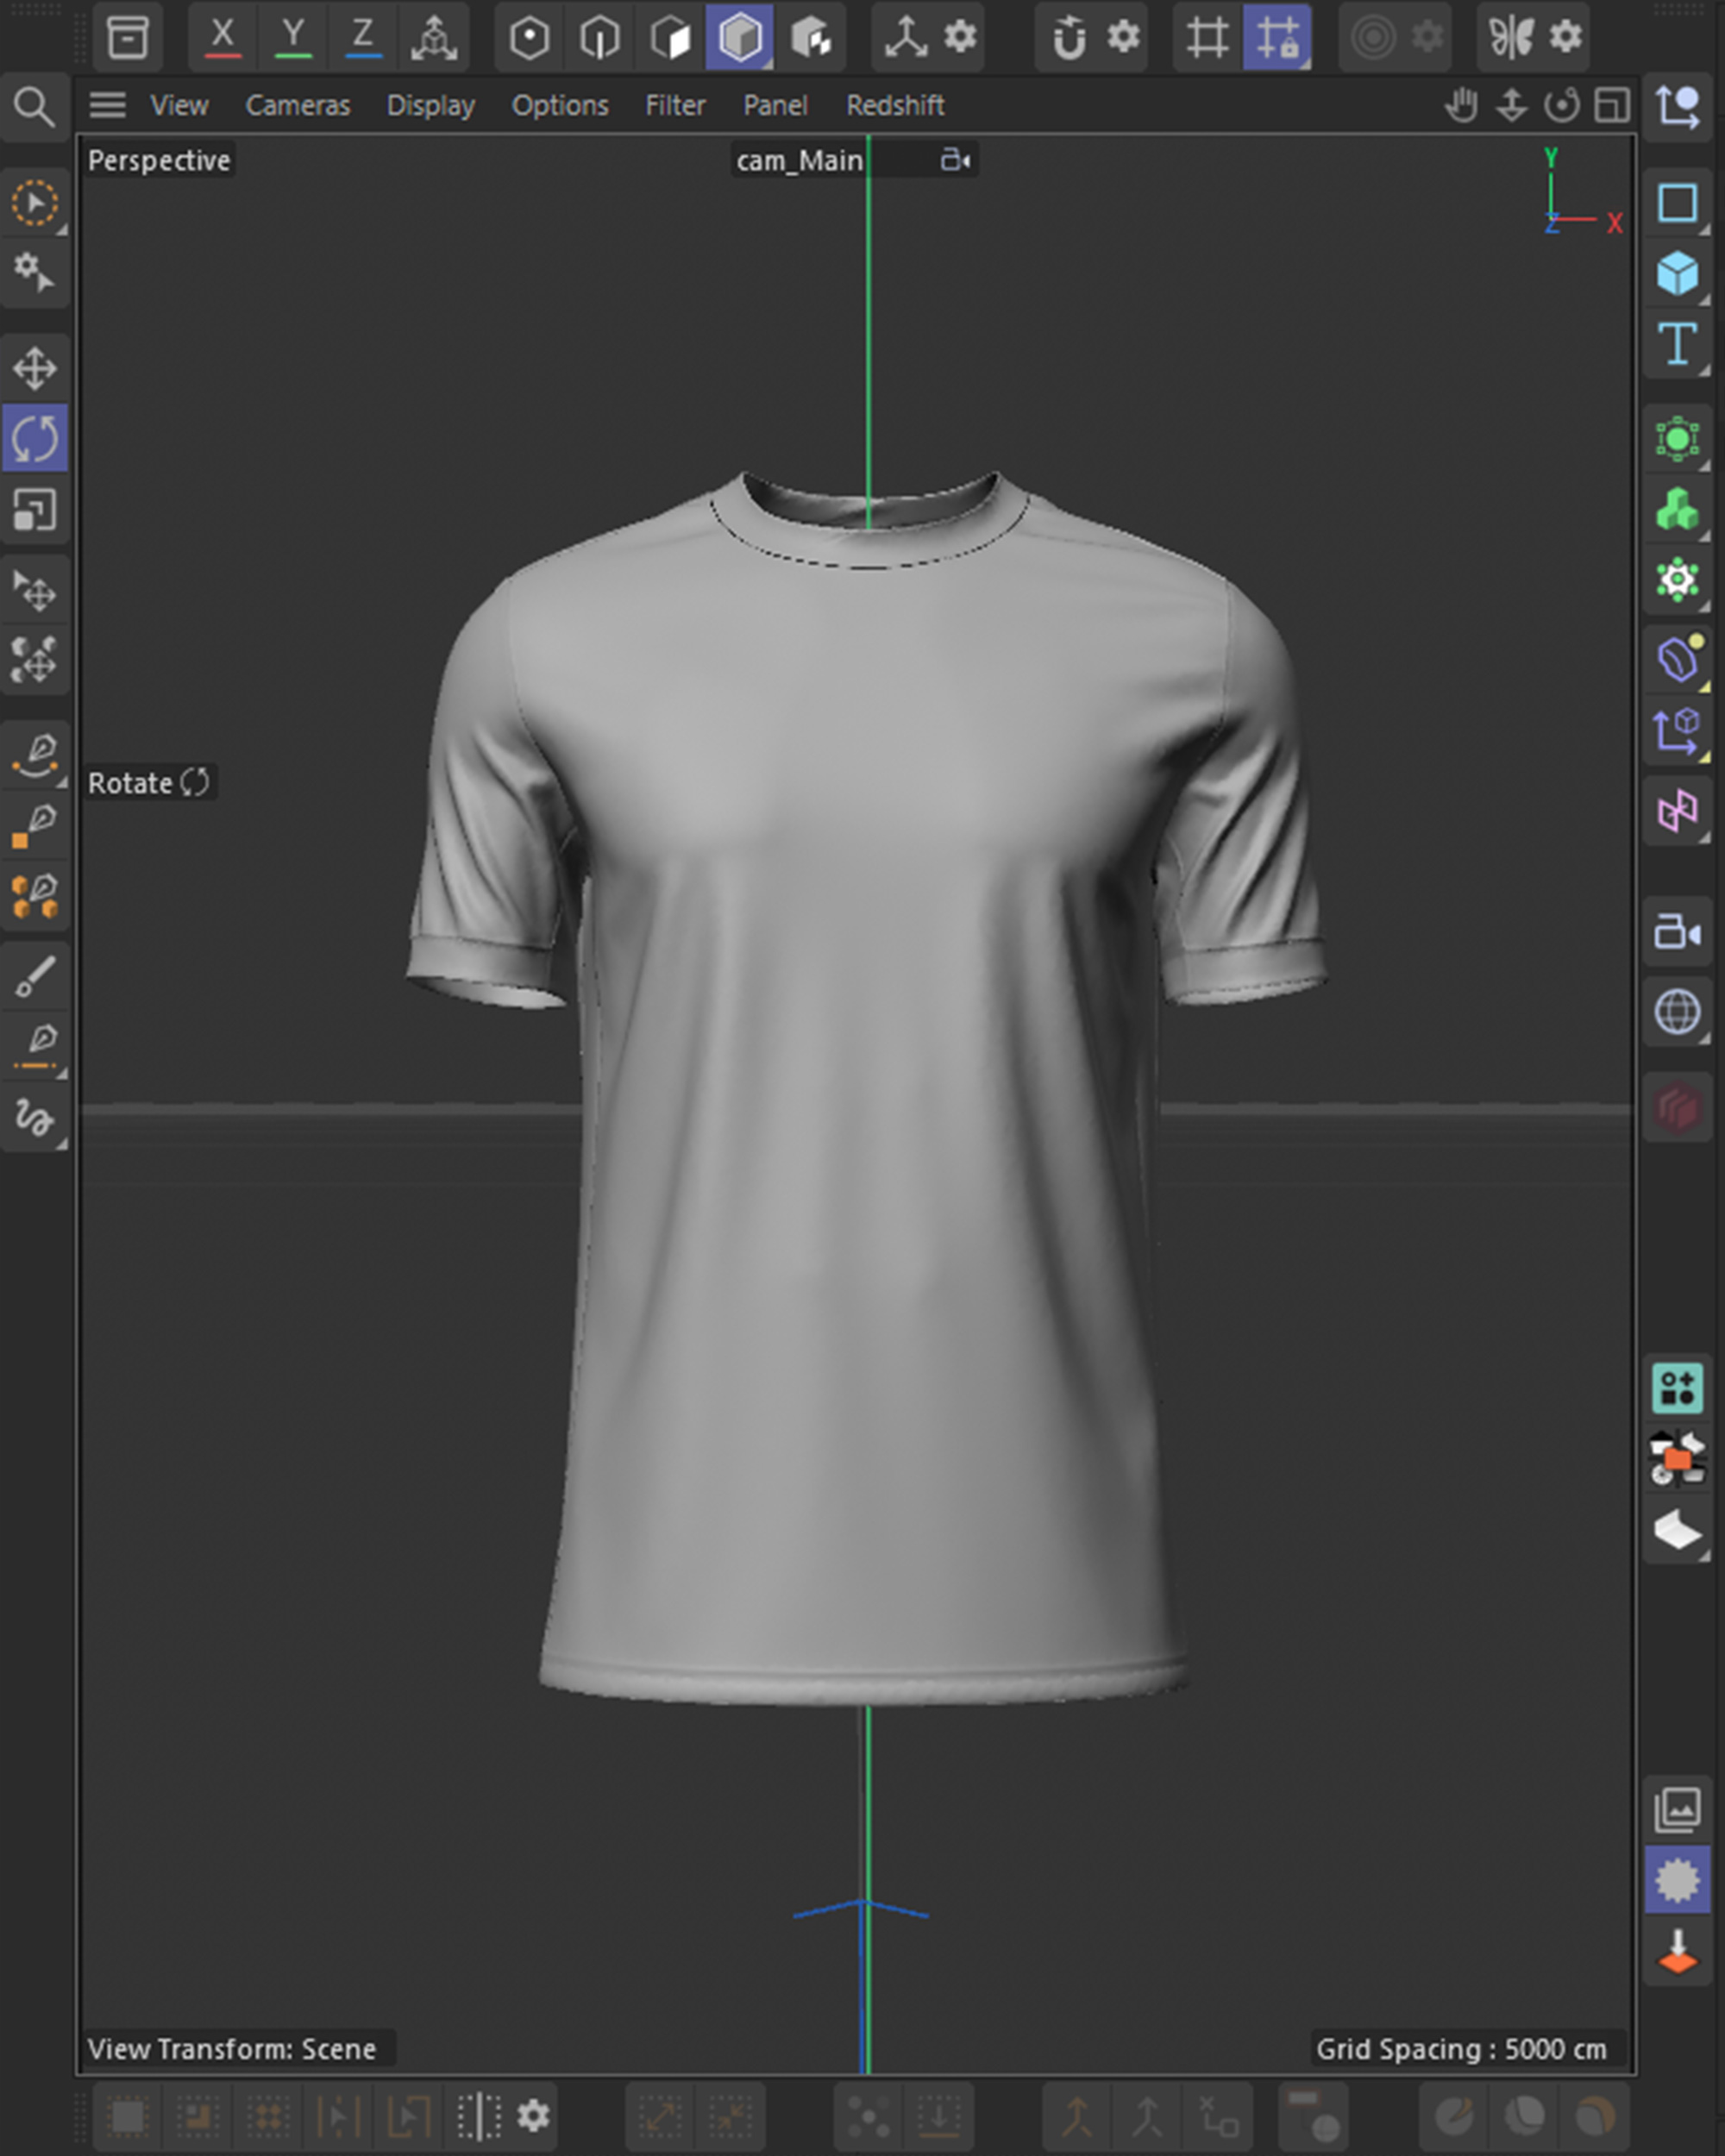This screenshot has width=1725, height=2156.
Task: Click the archive box icon top left
Action: click(127, 37)
